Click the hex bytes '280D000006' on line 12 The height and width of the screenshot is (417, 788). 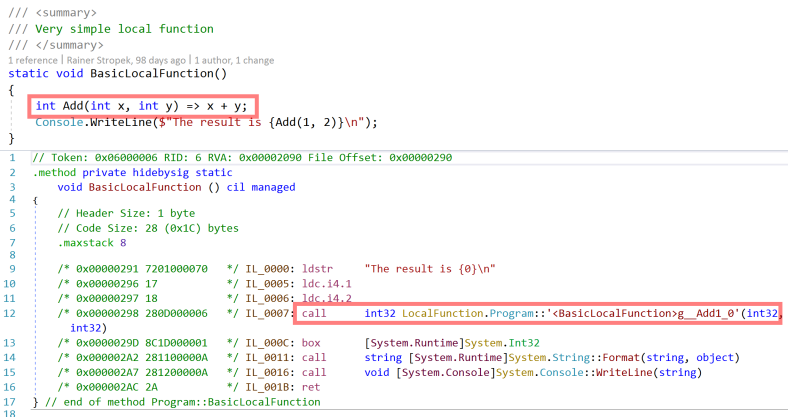click(176, 314)
